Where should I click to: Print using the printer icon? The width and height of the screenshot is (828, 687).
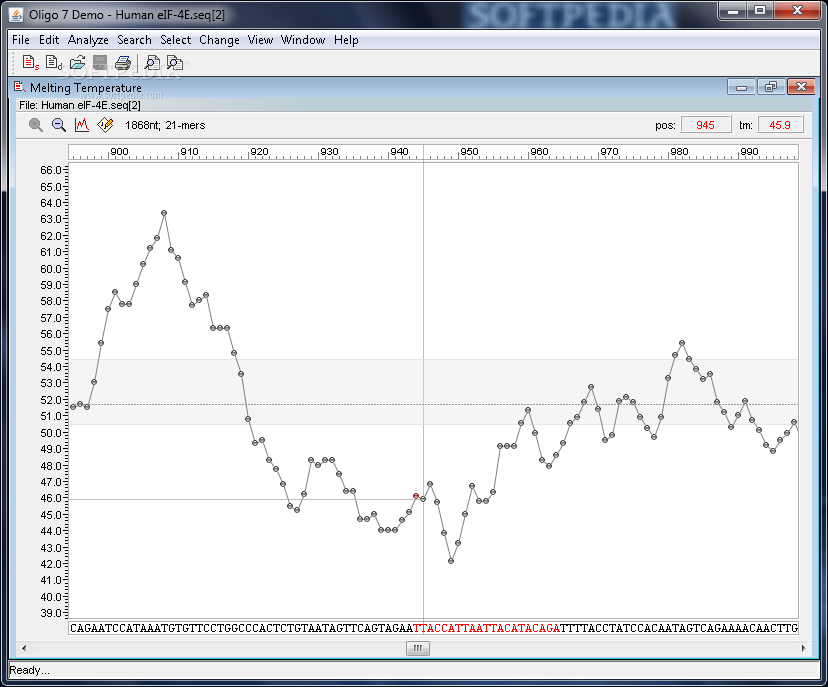(x=123, y=63)
